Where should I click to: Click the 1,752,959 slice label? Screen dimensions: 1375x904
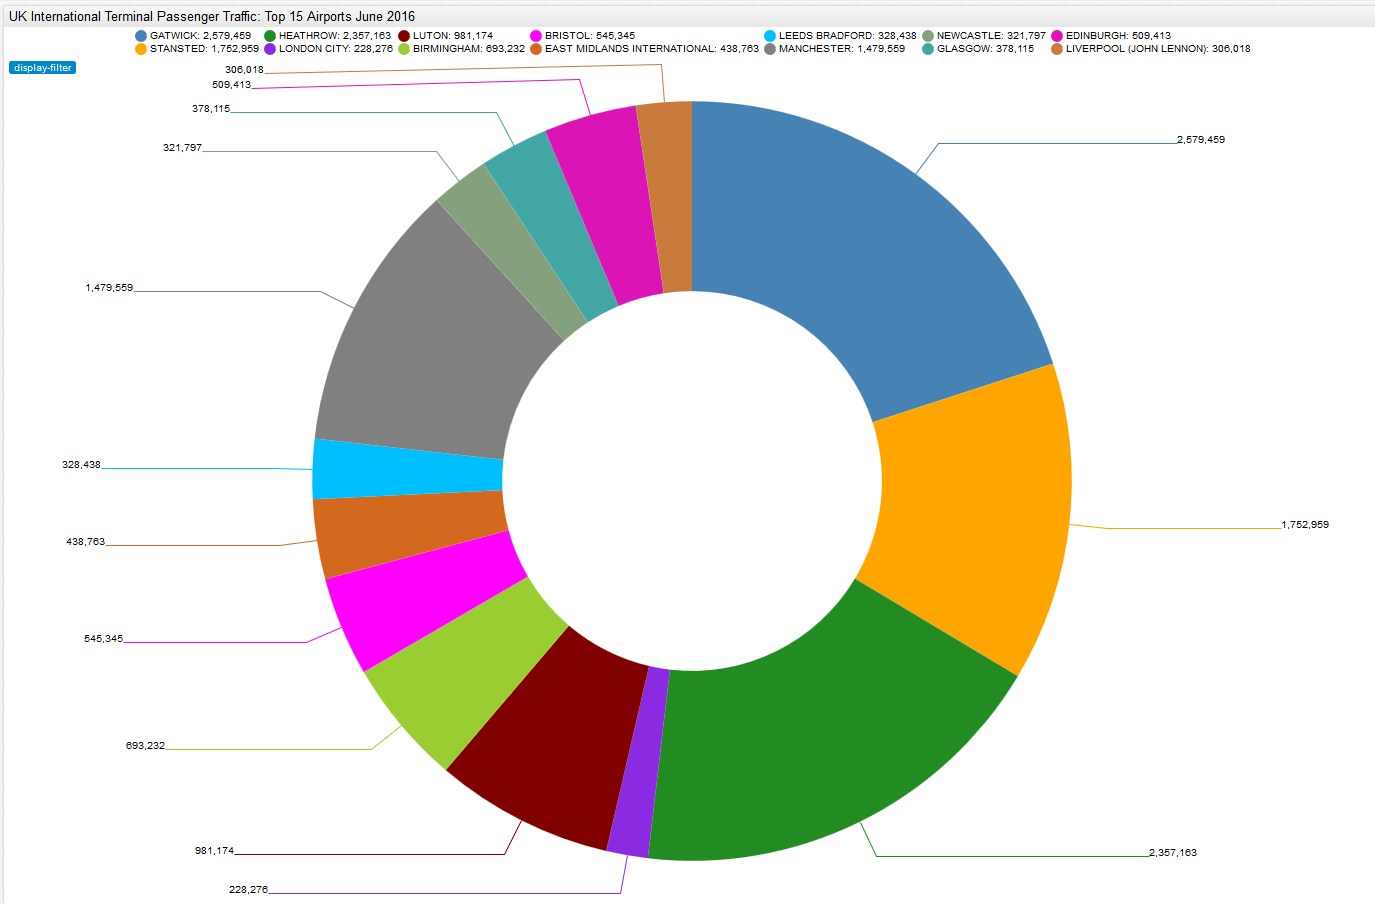[x=1305, y=525]
